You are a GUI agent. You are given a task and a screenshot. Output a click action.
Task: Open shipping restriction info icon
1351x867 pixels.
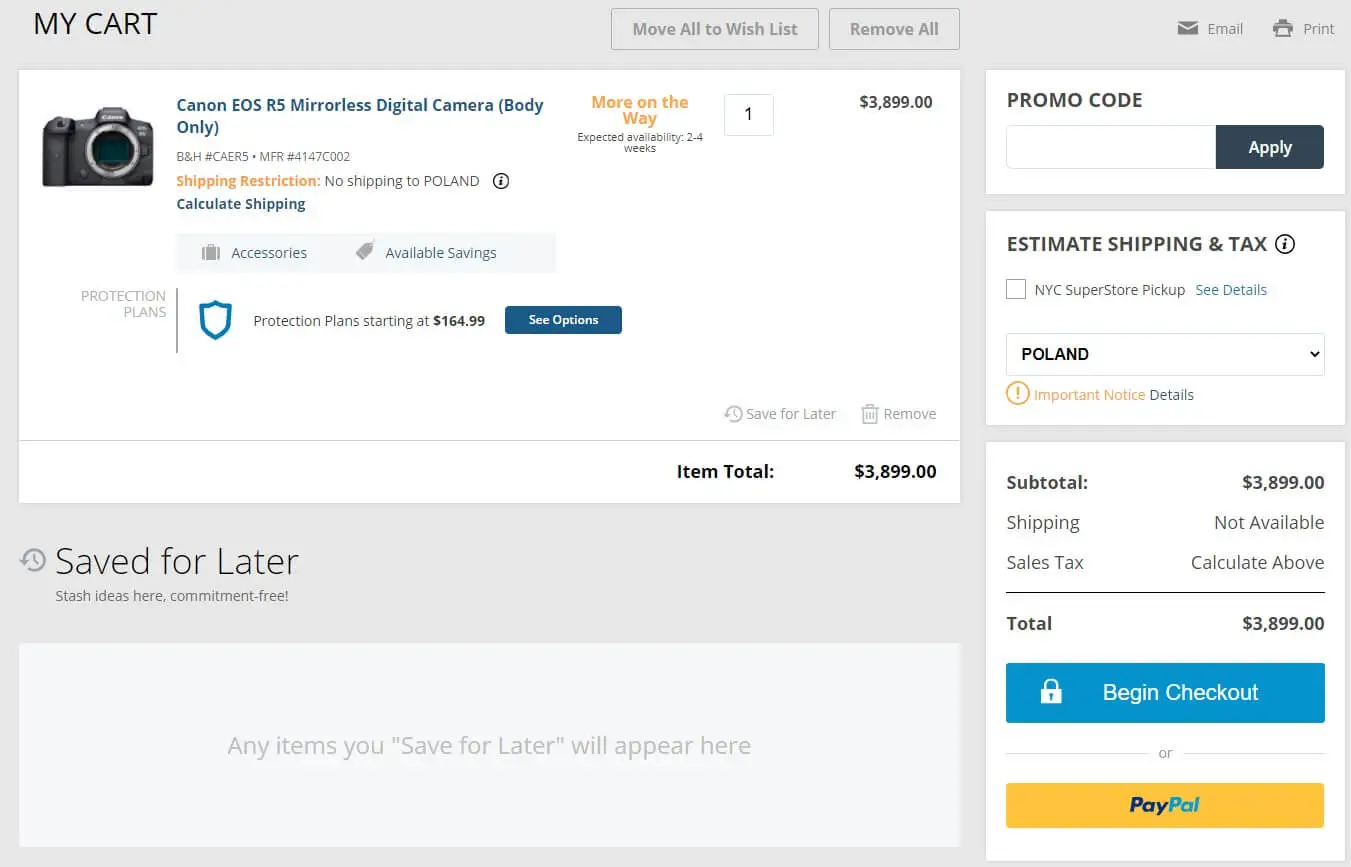point(502,181)
